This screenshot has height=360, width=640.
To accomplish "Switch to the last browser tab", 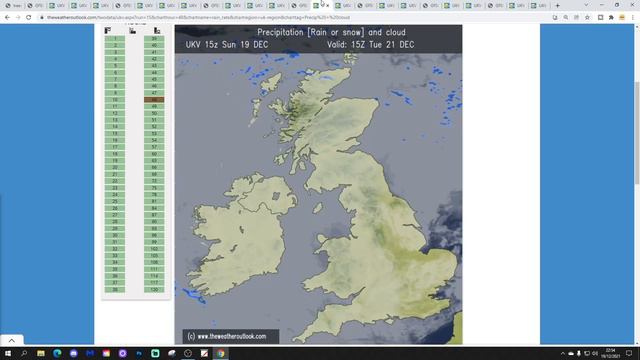I will (539, 6).
